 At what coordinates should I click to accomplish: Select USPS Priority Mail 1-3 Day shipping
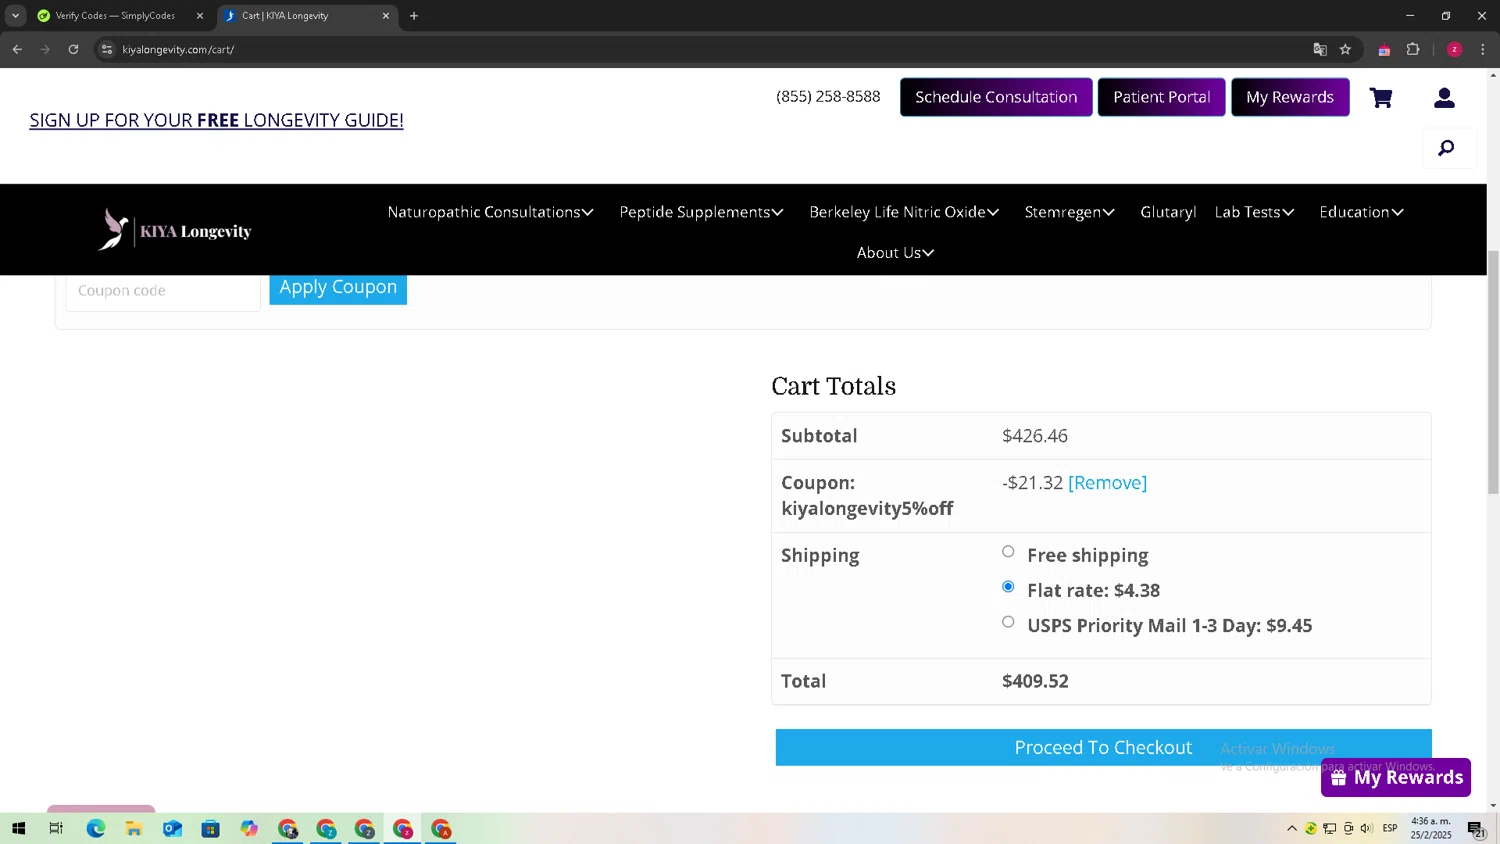click(1008, 622)
